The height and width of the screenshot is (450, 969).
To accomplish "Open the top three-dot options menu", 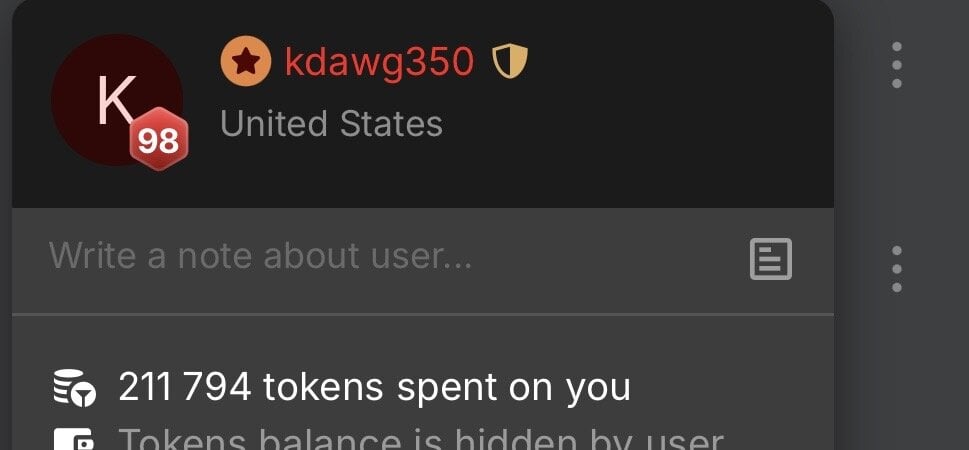I will click(x=897, y=65).
